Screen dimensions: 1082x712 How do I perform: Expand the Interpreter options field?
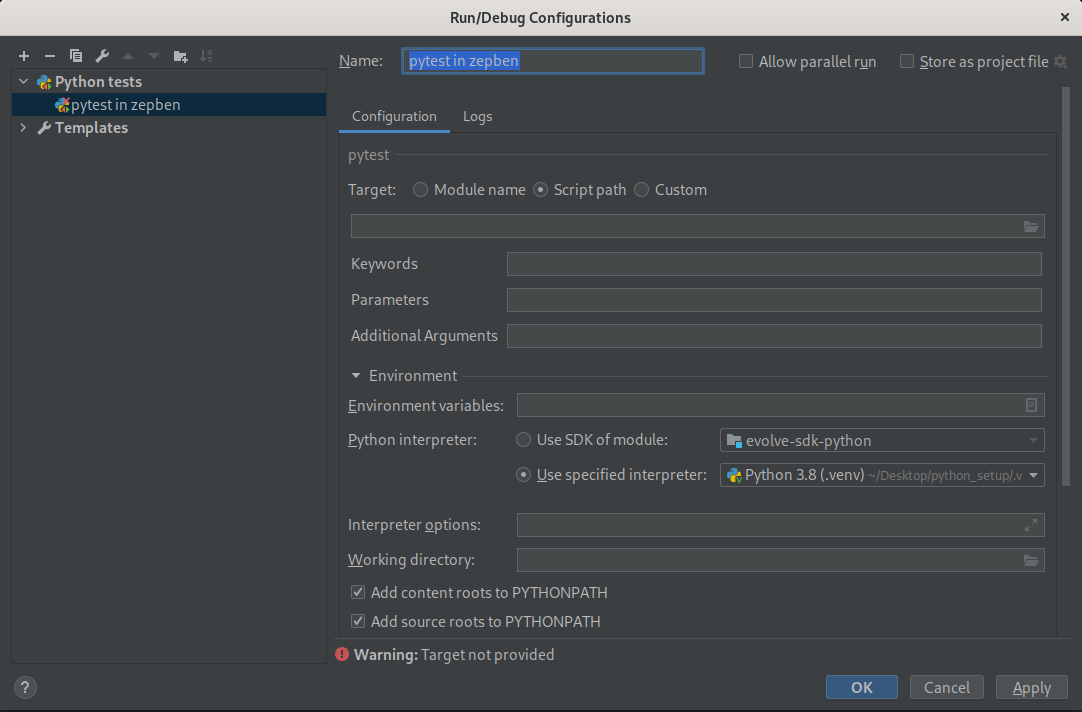tap(1031, 525)
